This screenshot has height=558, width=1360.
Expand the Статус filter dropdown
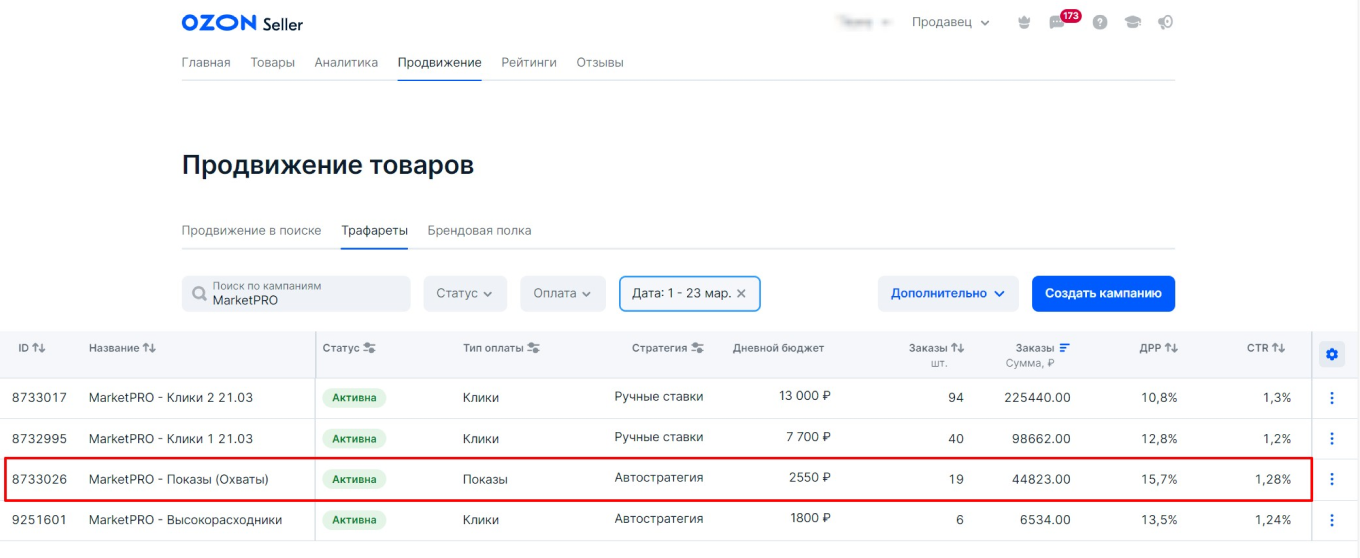coord(465,294)
